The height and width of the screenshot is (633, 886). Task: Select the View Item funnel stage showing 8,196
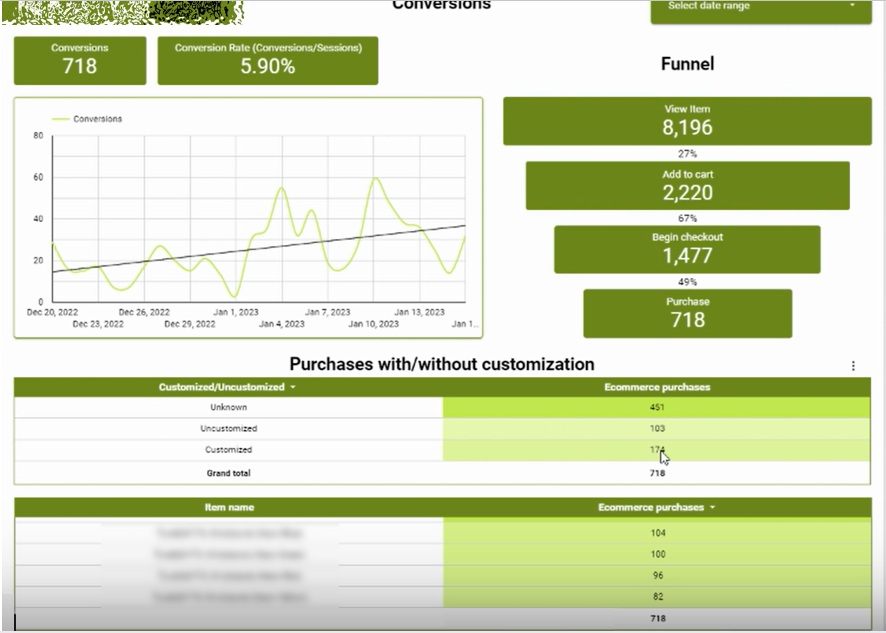687,119
